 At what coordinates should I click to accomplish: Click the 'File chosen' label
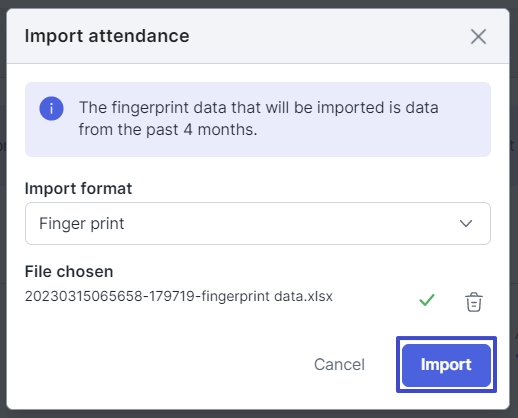pyautogui.click(x=69, y=271)
